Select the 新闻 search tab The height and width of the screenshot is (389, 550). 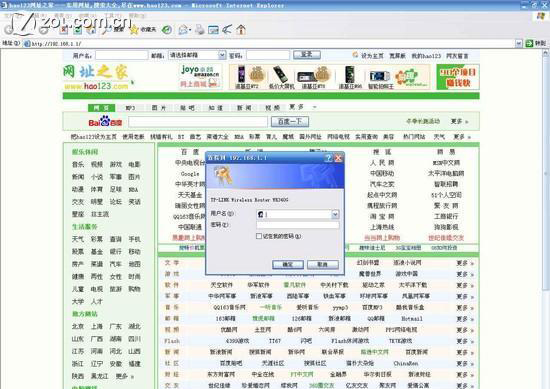point(244,108)
